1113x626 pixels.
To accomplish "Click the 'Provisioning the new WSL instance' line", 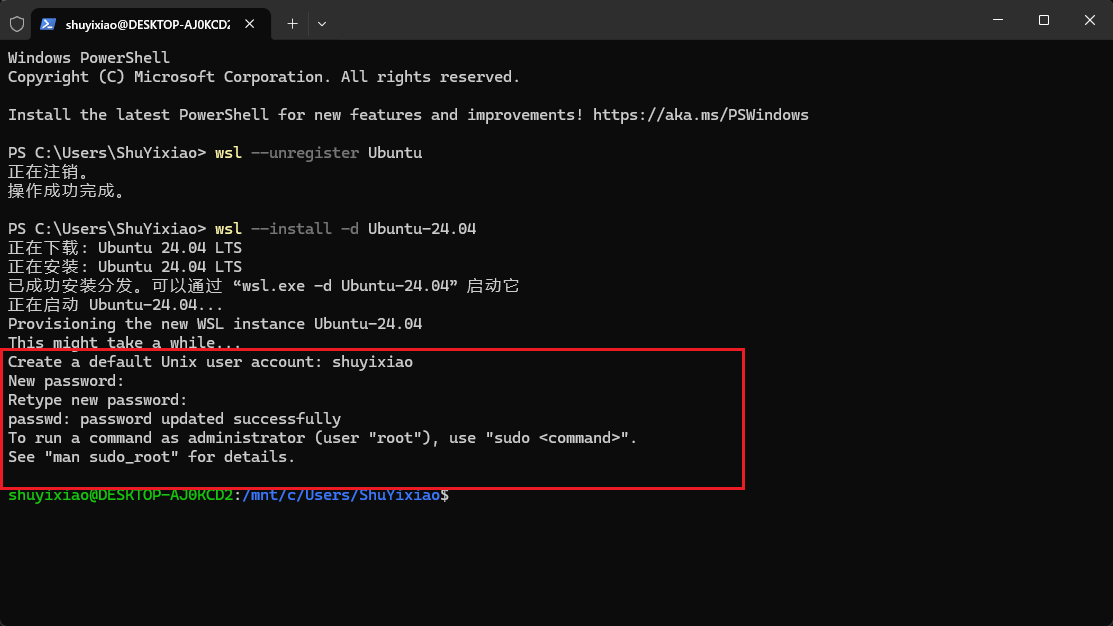I will point(215,324).
